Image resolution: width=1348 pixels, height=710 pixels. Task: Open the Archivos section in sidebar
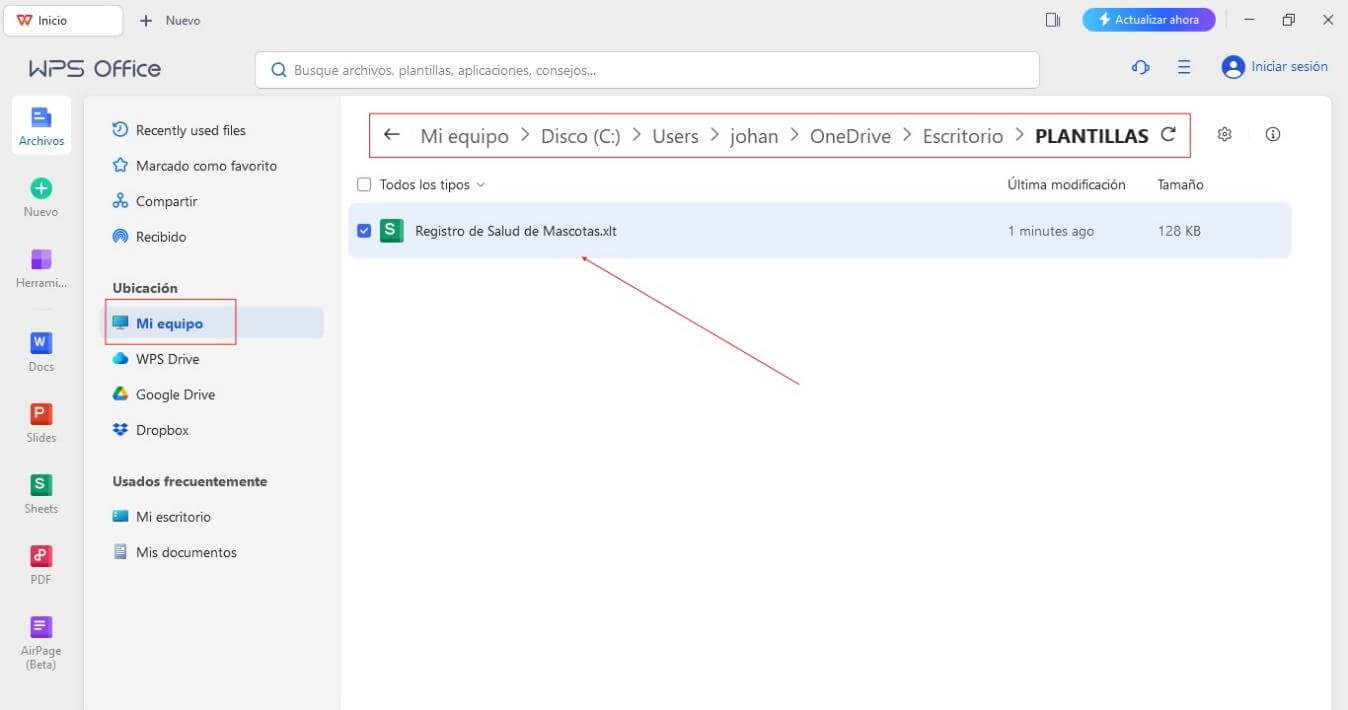(x=41, y=126)
